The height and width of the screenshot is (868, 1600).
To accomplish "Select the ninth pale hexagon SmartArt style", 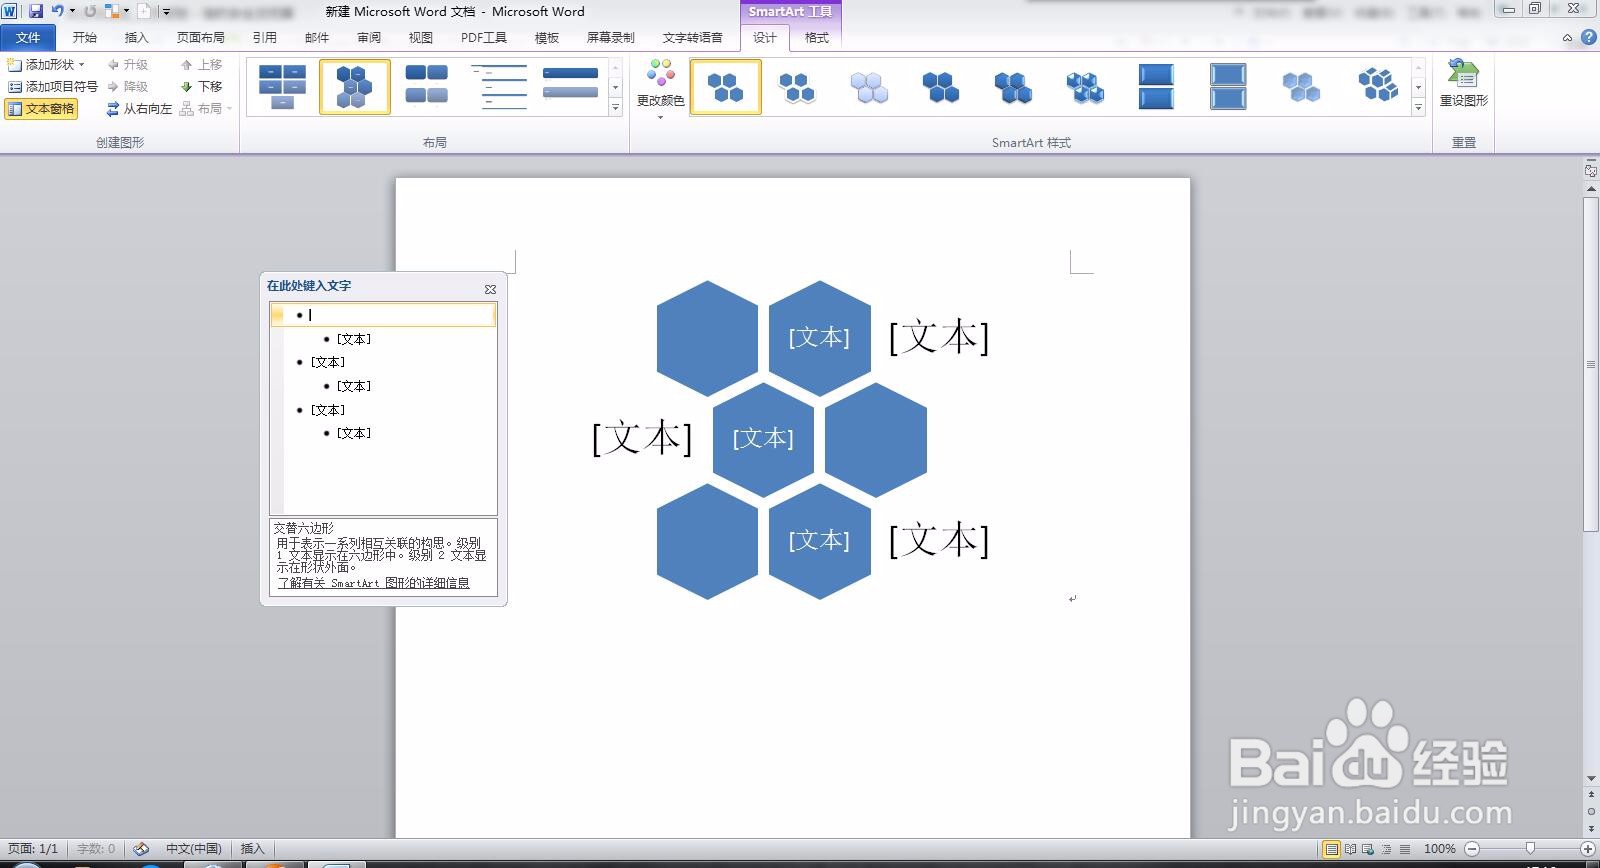I will (1301, 87).
